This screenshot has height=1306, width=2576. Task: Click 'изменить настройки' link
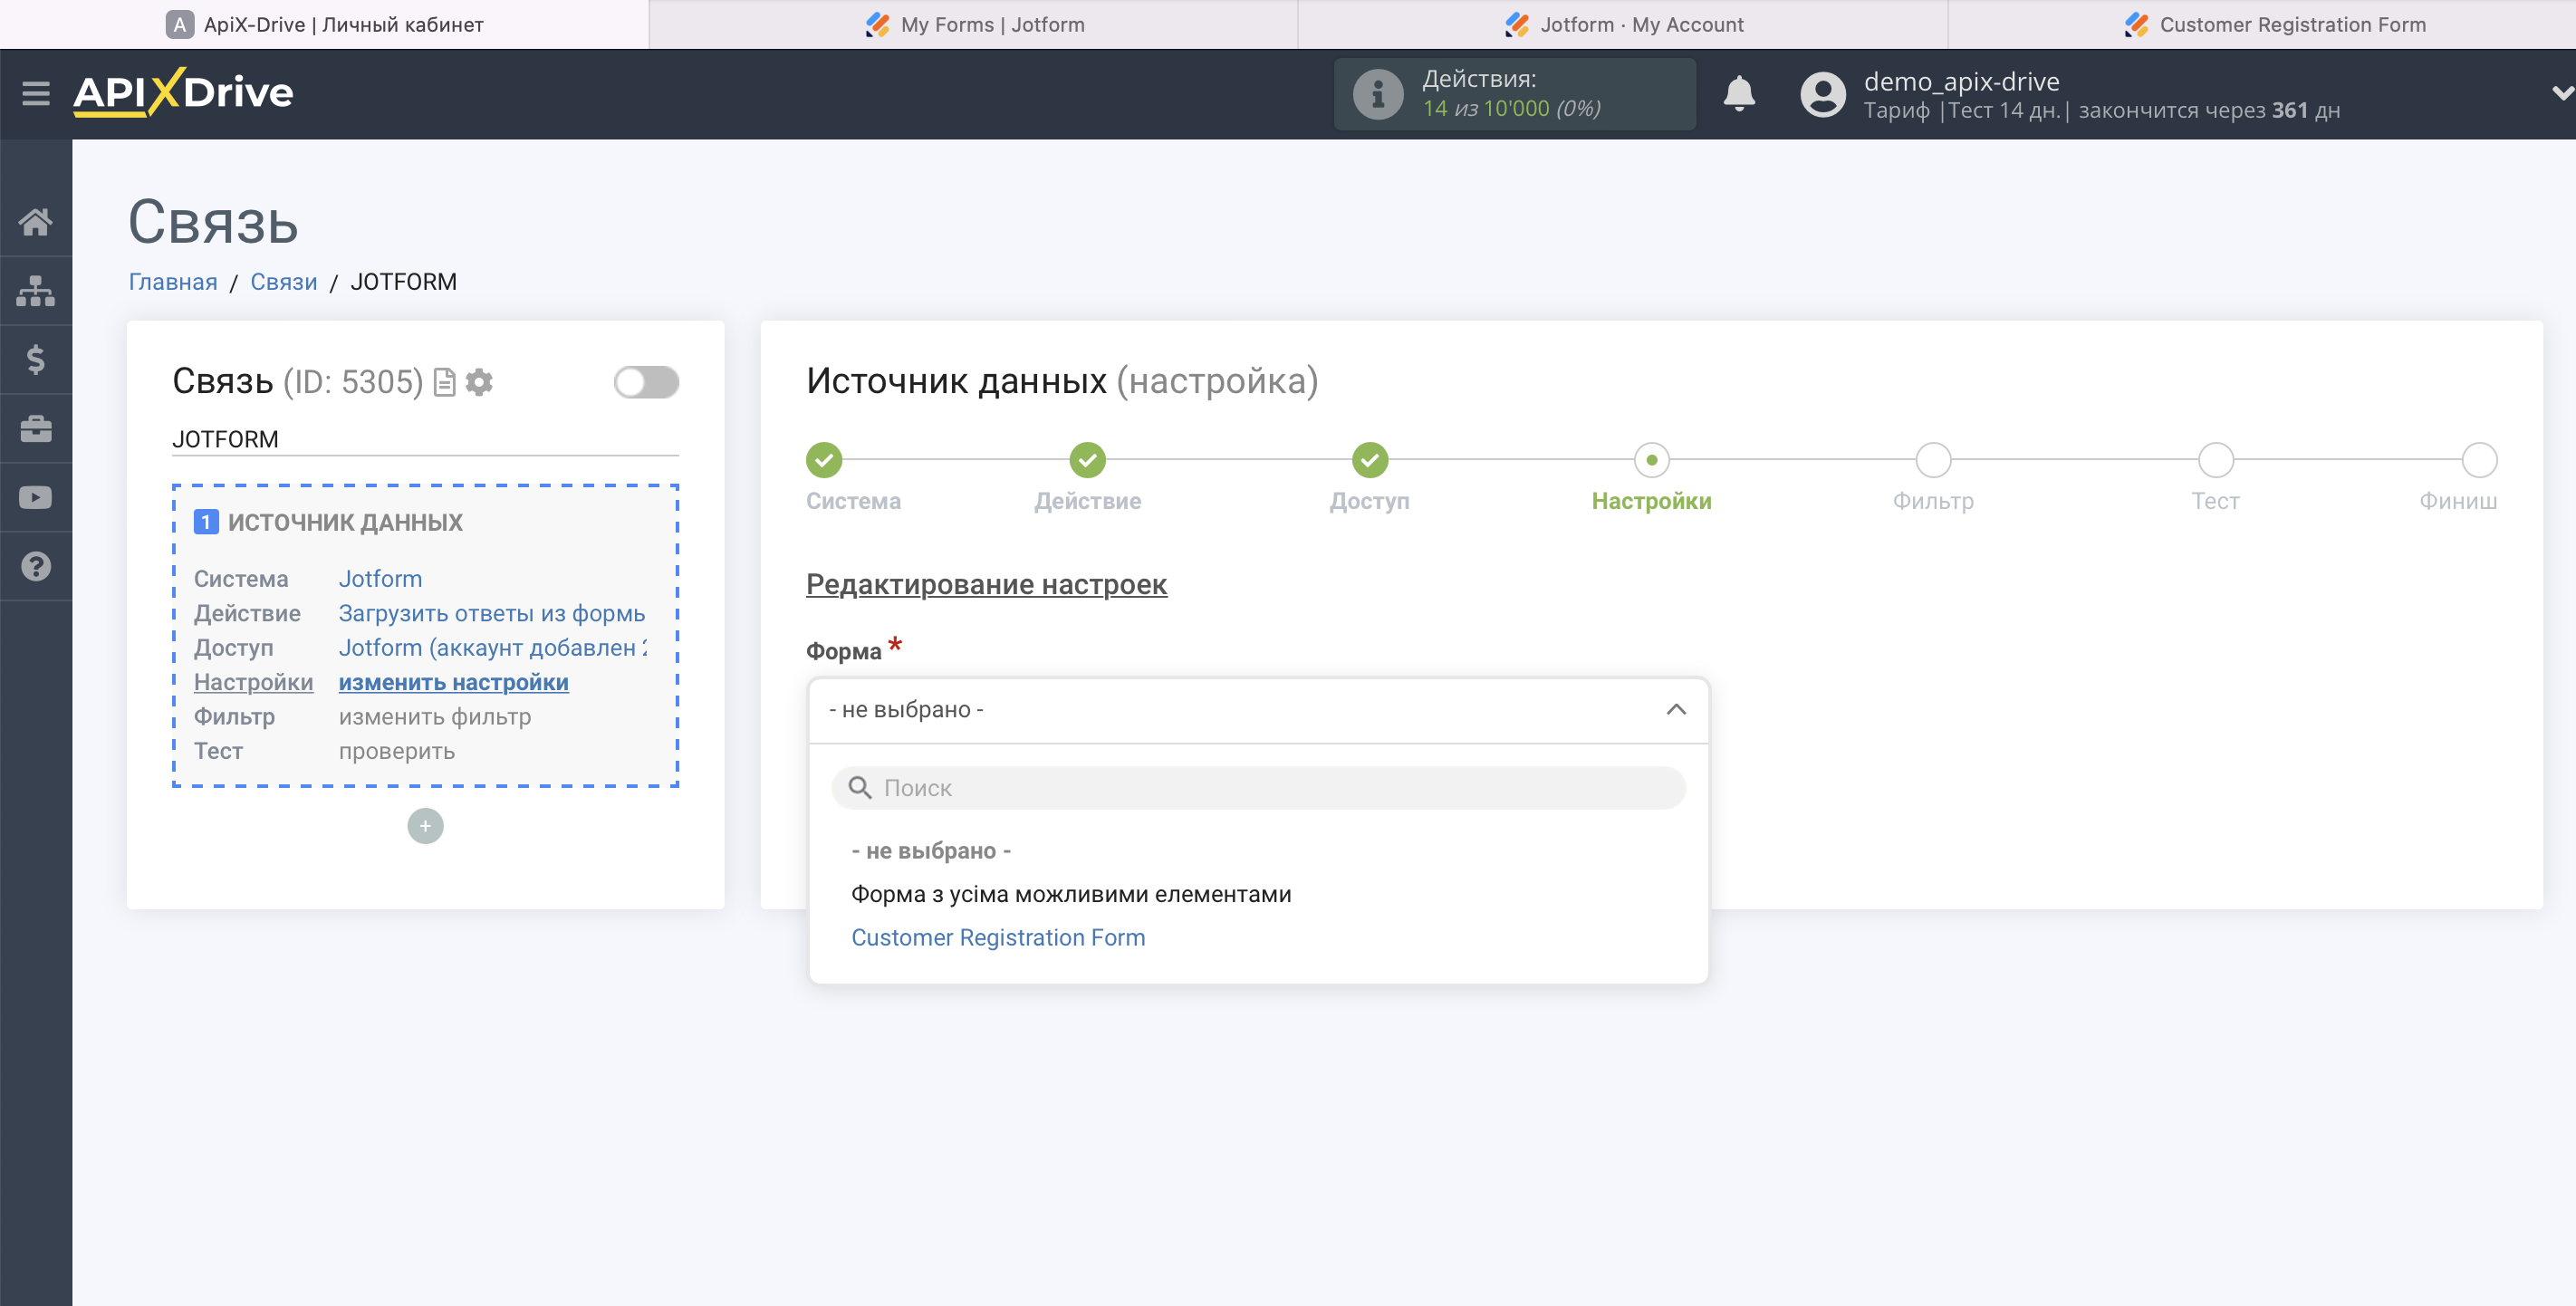point(453,682)
